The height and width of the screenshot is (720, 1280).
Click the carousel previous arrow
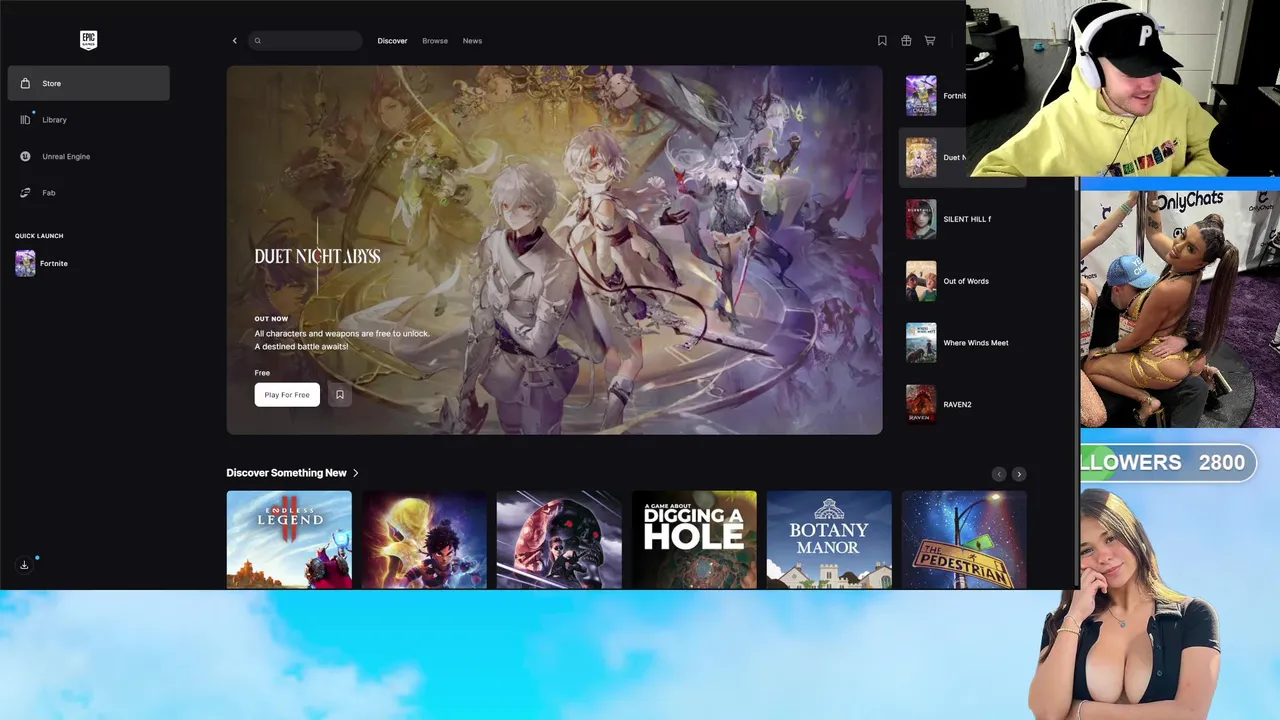pos(998,474)
